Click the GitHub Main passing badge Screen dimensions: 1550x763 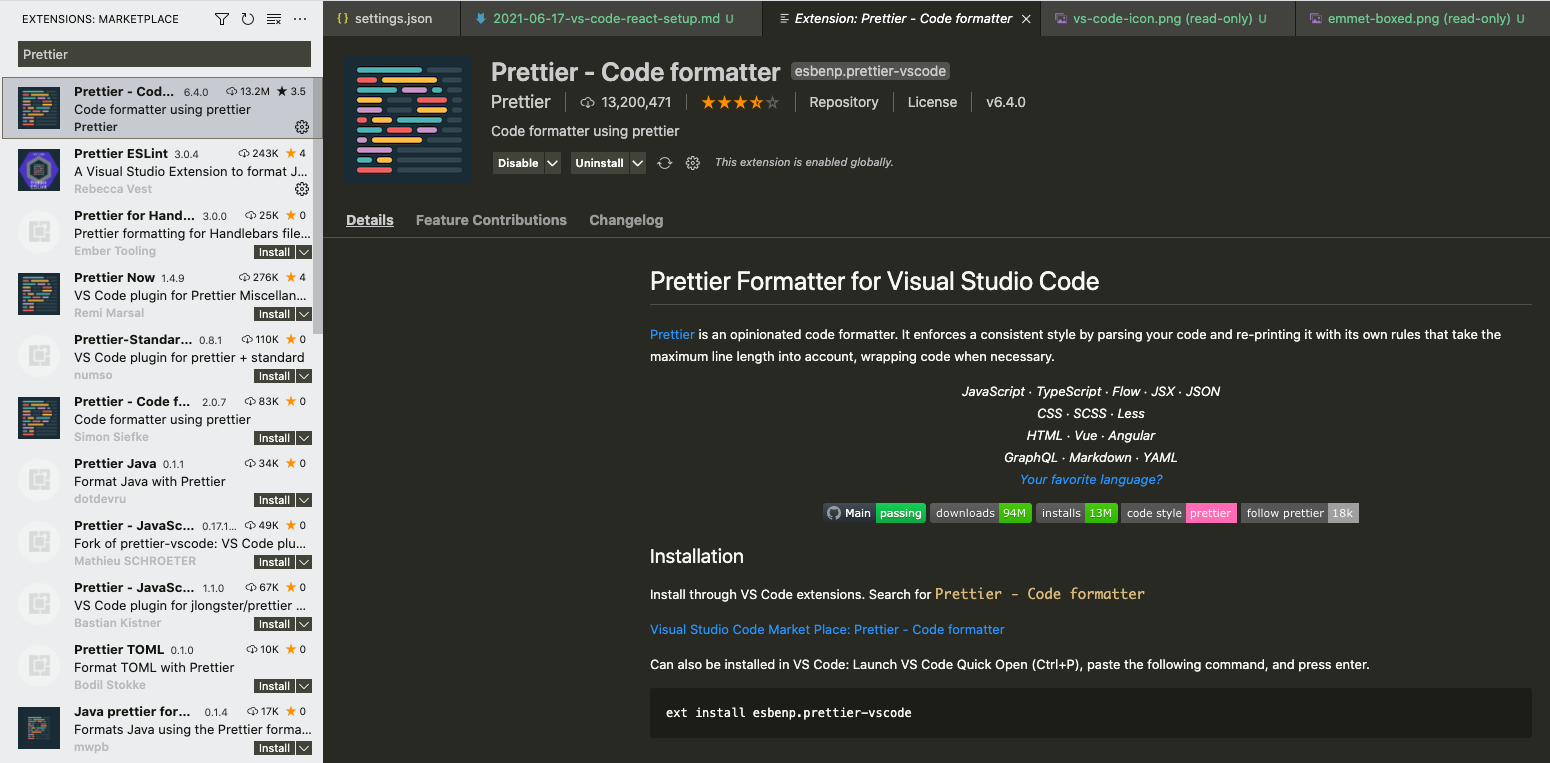[874, 513]
